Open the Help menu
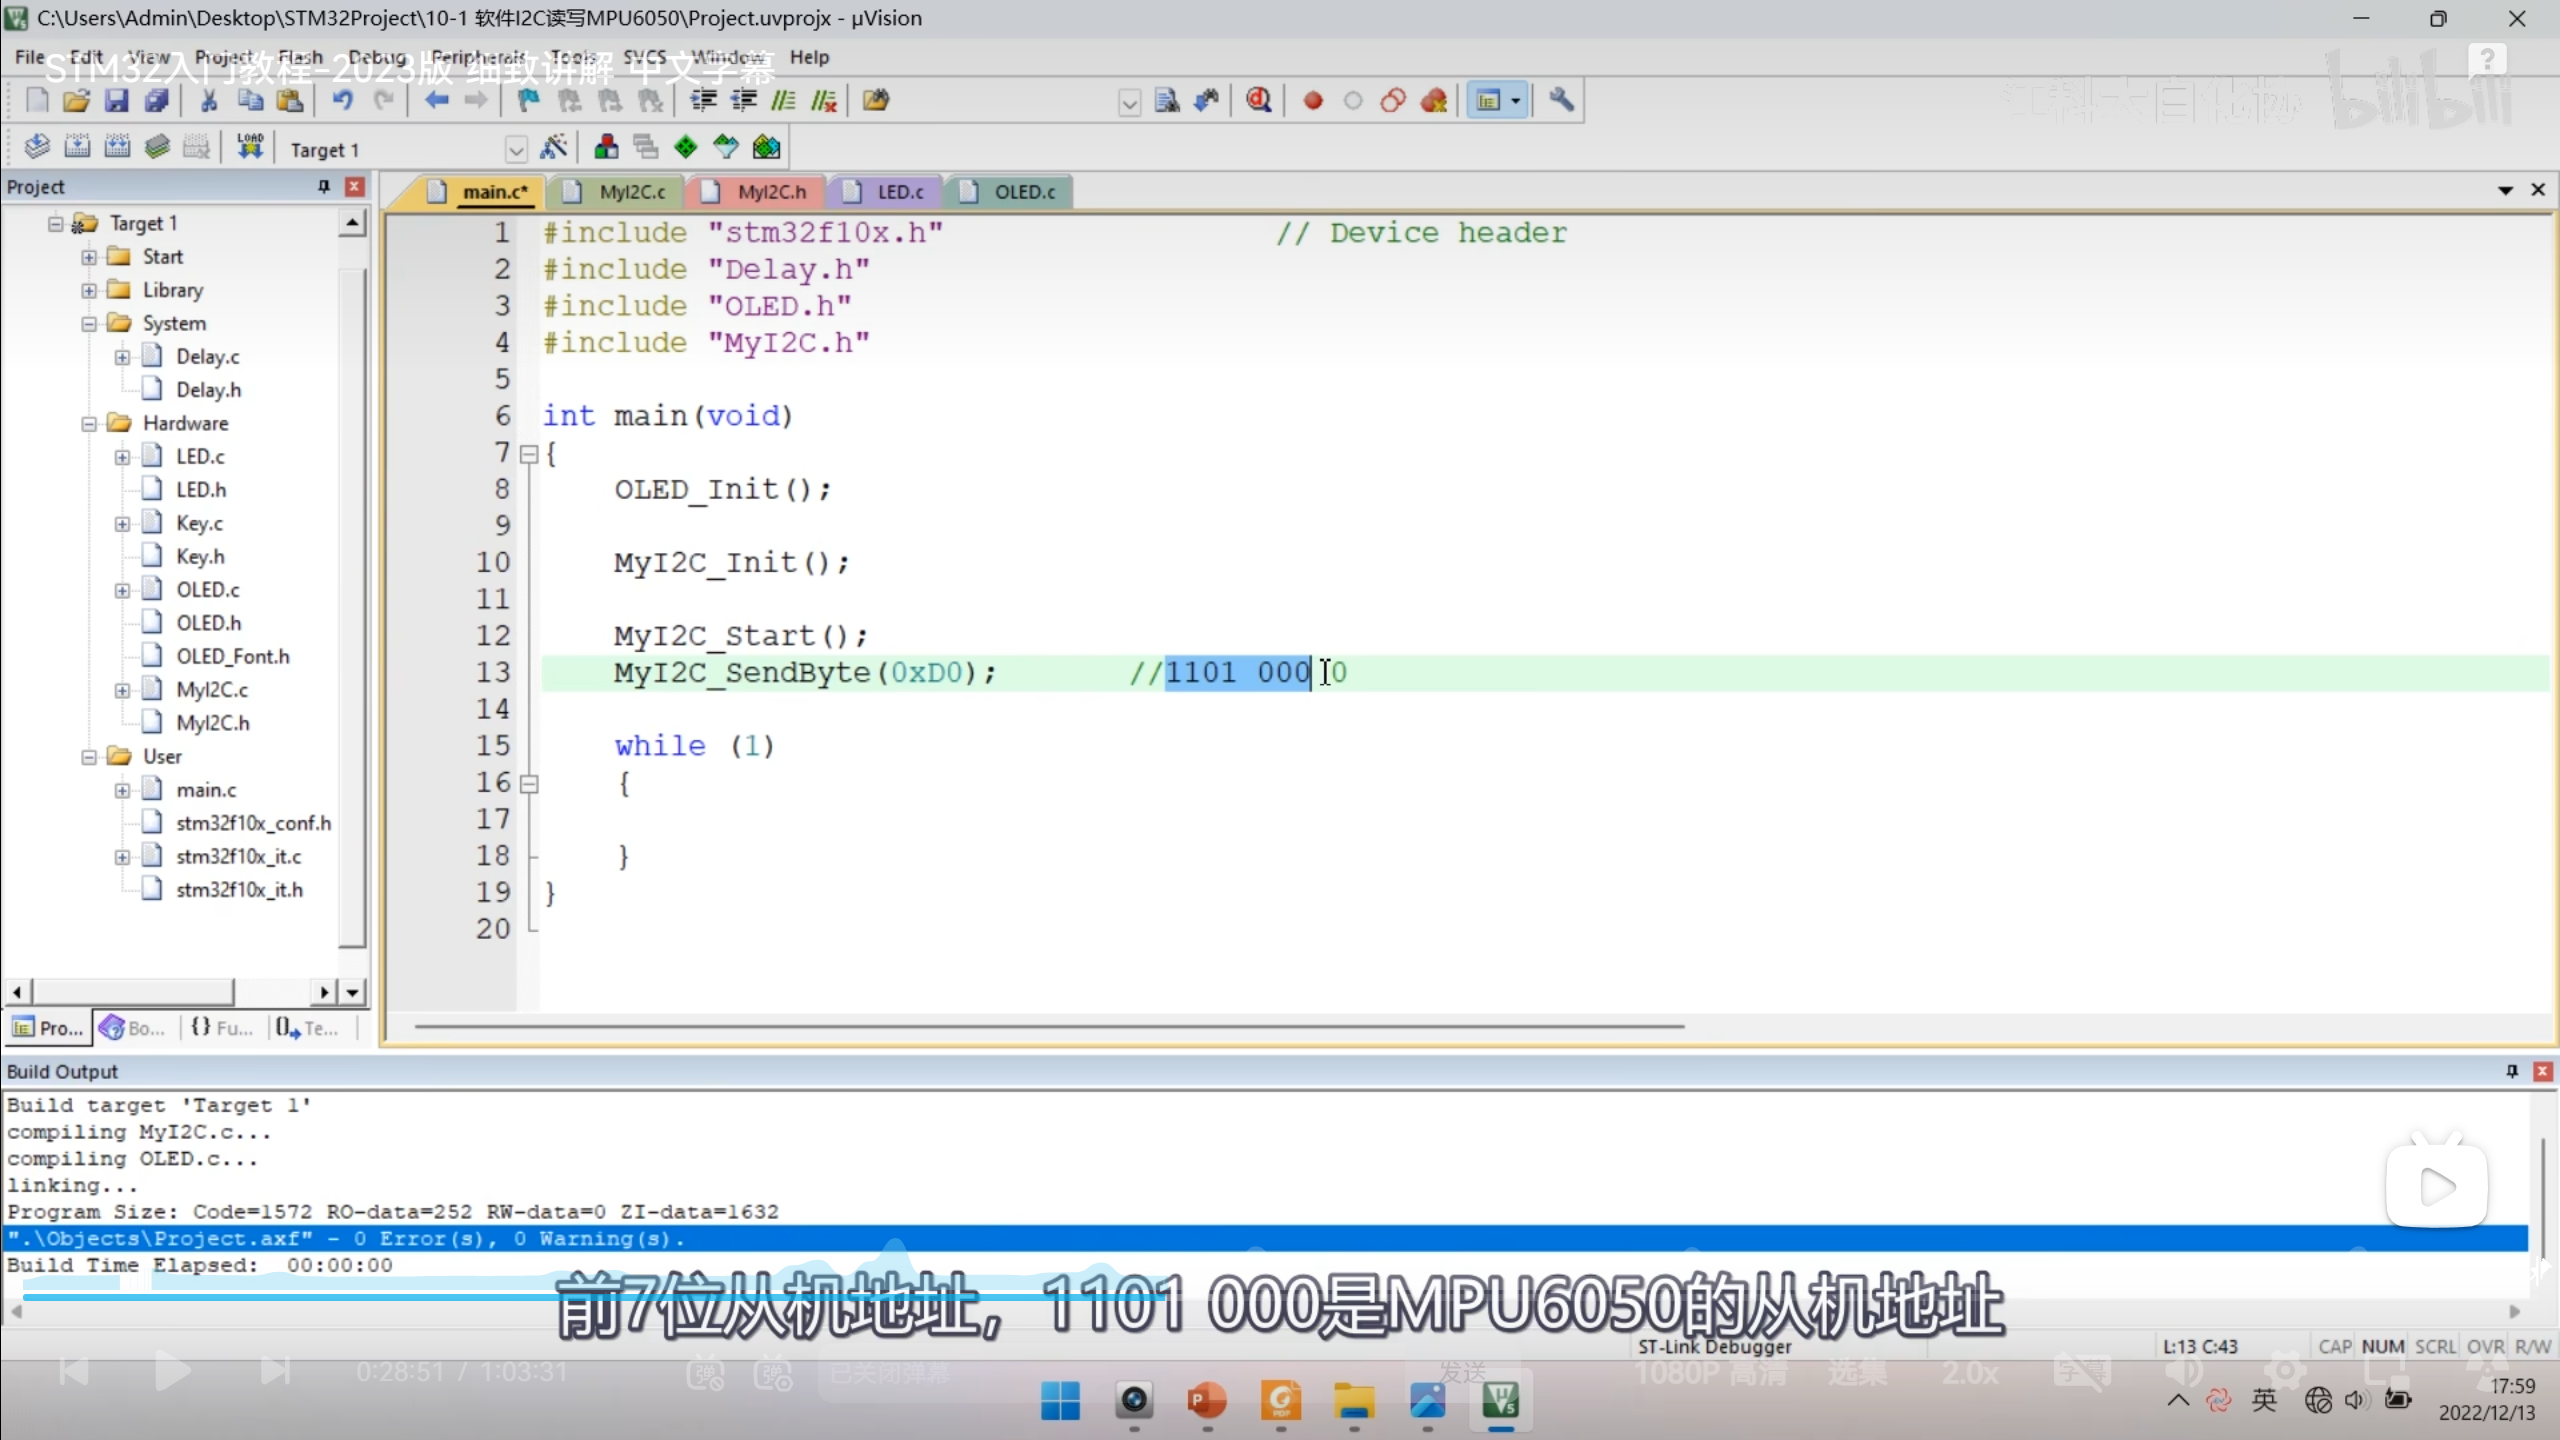2560x1440 pixels. [x=808, y=57]
